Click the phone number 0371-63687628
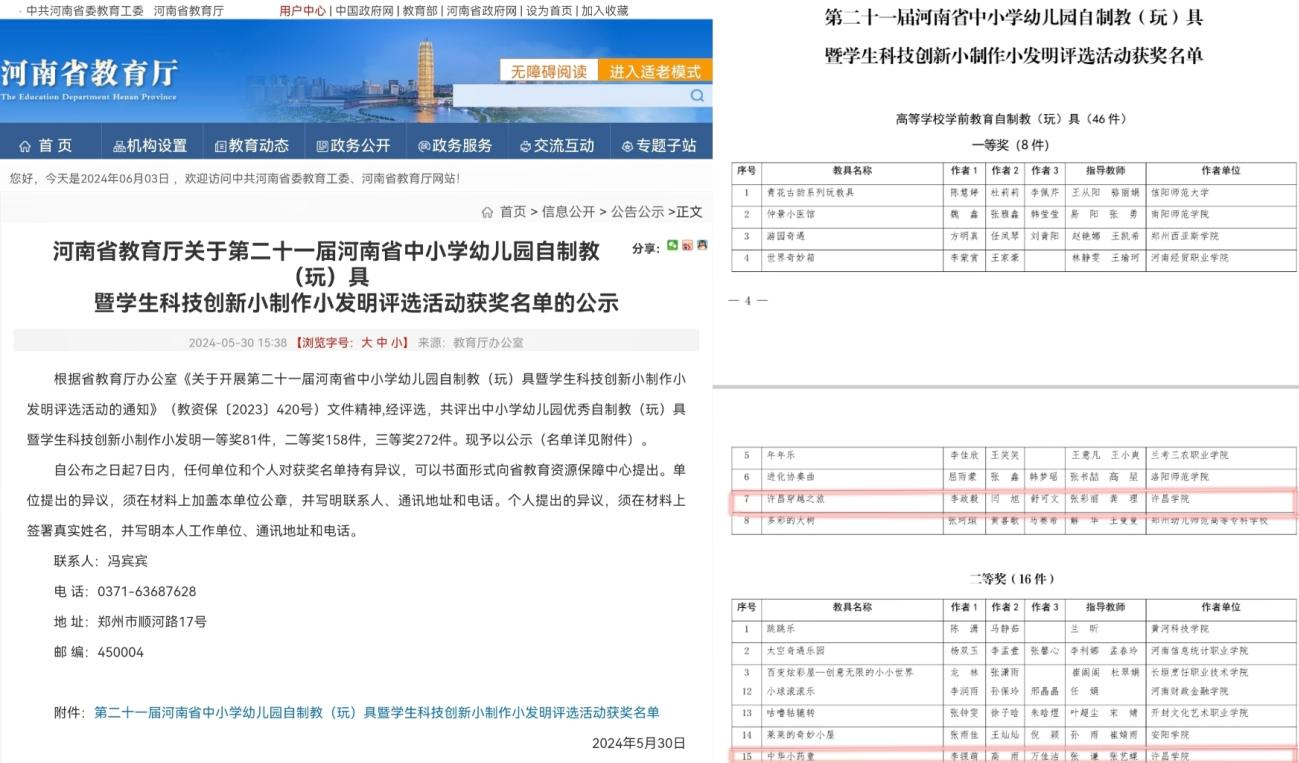The width and height of the screenshot is (1299, 763). [147, 591]
